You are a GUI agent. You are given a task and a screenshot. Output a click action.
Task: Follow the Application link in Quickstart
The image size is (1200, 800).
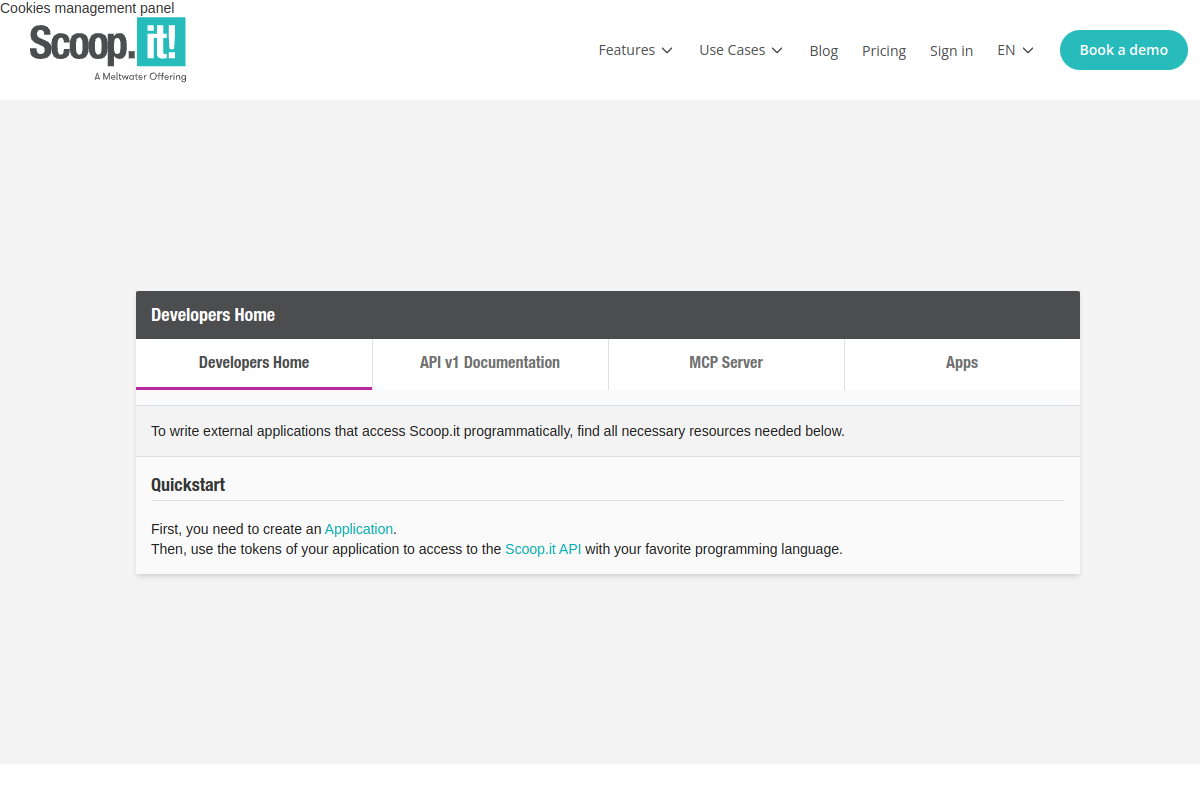point(359,529)
